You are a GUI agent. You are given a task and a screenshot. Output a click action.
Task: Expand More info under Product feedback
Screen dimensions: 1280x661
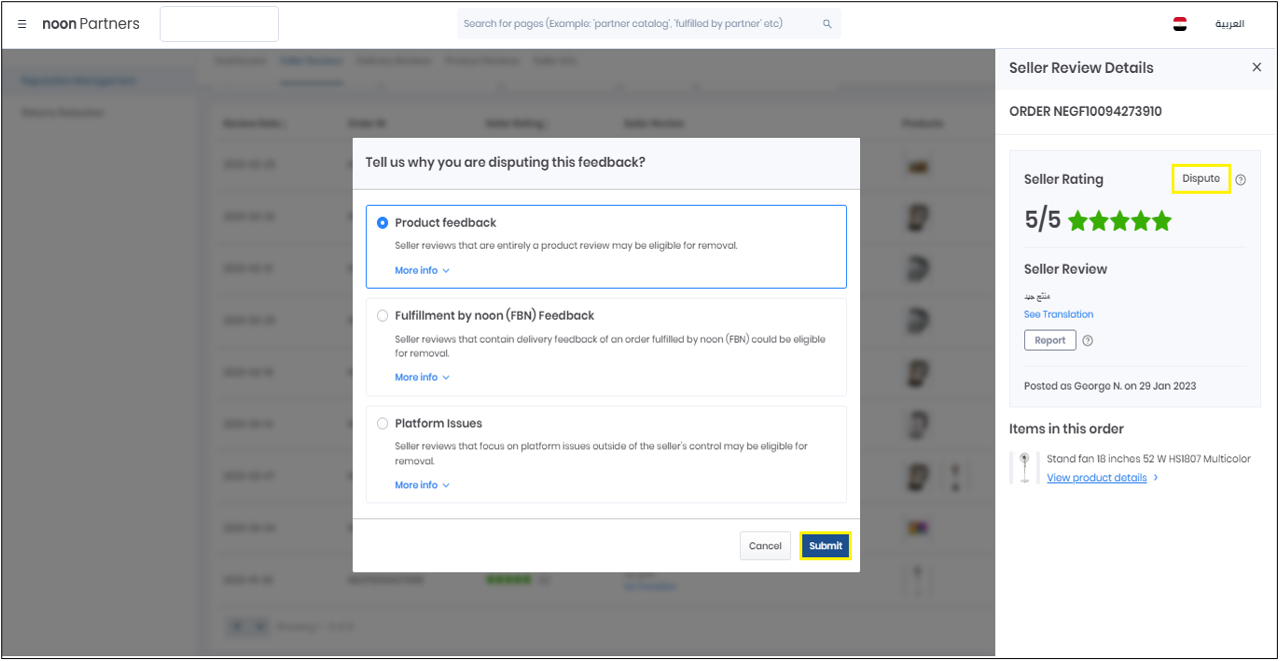(422, 271)
